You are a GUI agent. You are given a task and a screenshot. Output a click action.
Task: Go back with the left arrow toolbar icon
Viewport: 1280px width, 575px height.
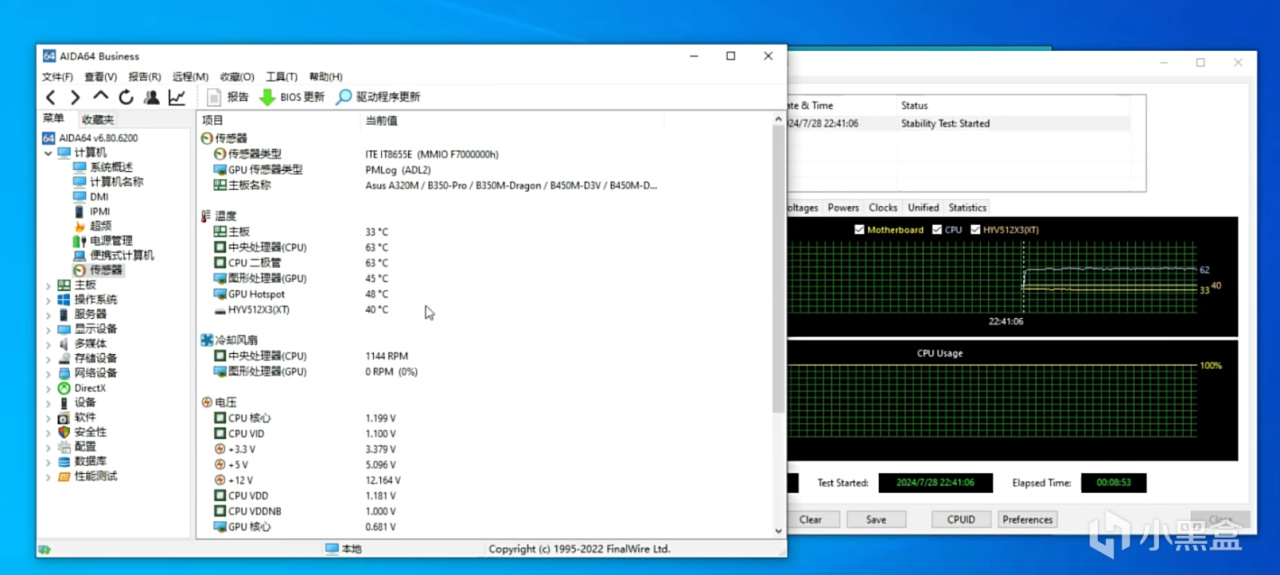tap(51, 97)
